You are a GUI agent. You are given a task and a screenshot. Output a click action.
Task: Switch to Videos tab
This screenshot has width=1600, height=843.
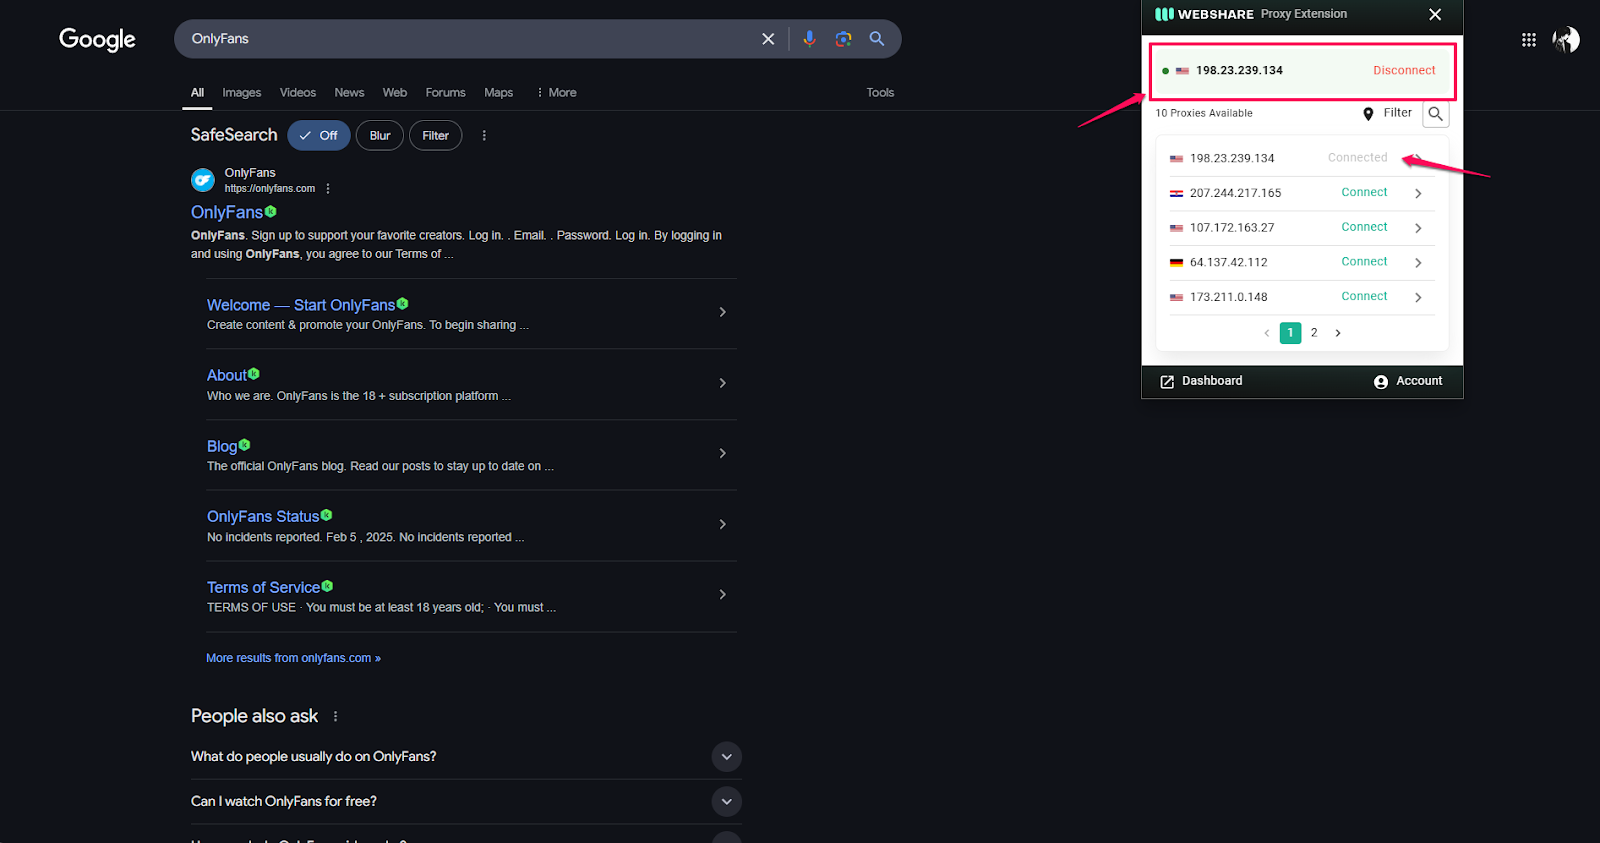coord(297,92)
